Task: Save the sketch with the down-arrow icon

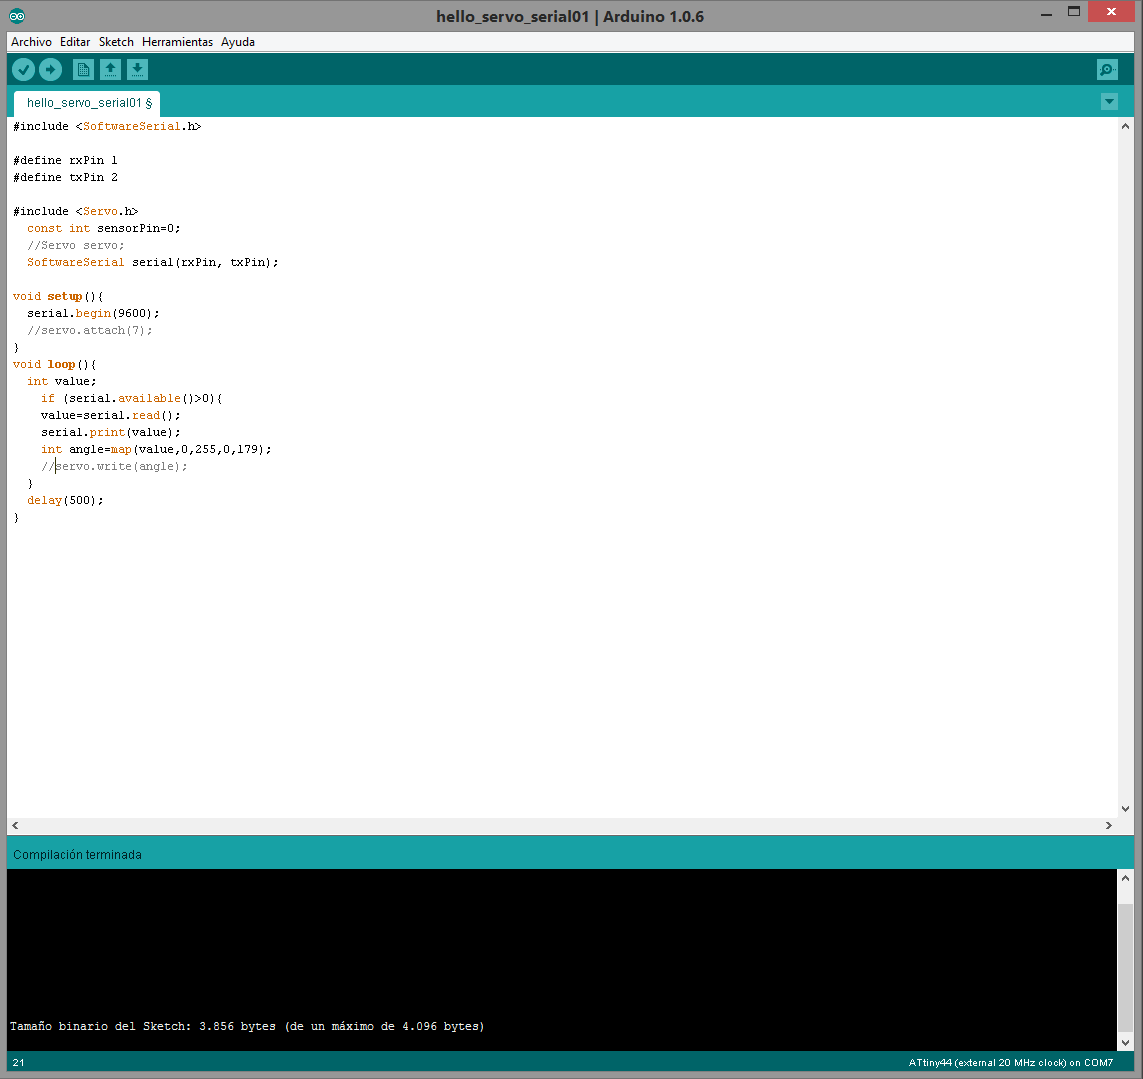Action: click(x=137, y=70)
